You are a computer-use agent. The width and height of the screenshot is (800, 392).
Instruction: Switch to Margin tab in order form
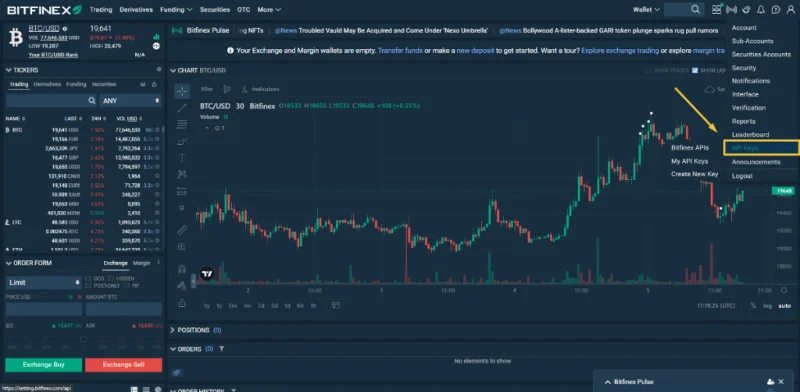[x=142, y=263]
